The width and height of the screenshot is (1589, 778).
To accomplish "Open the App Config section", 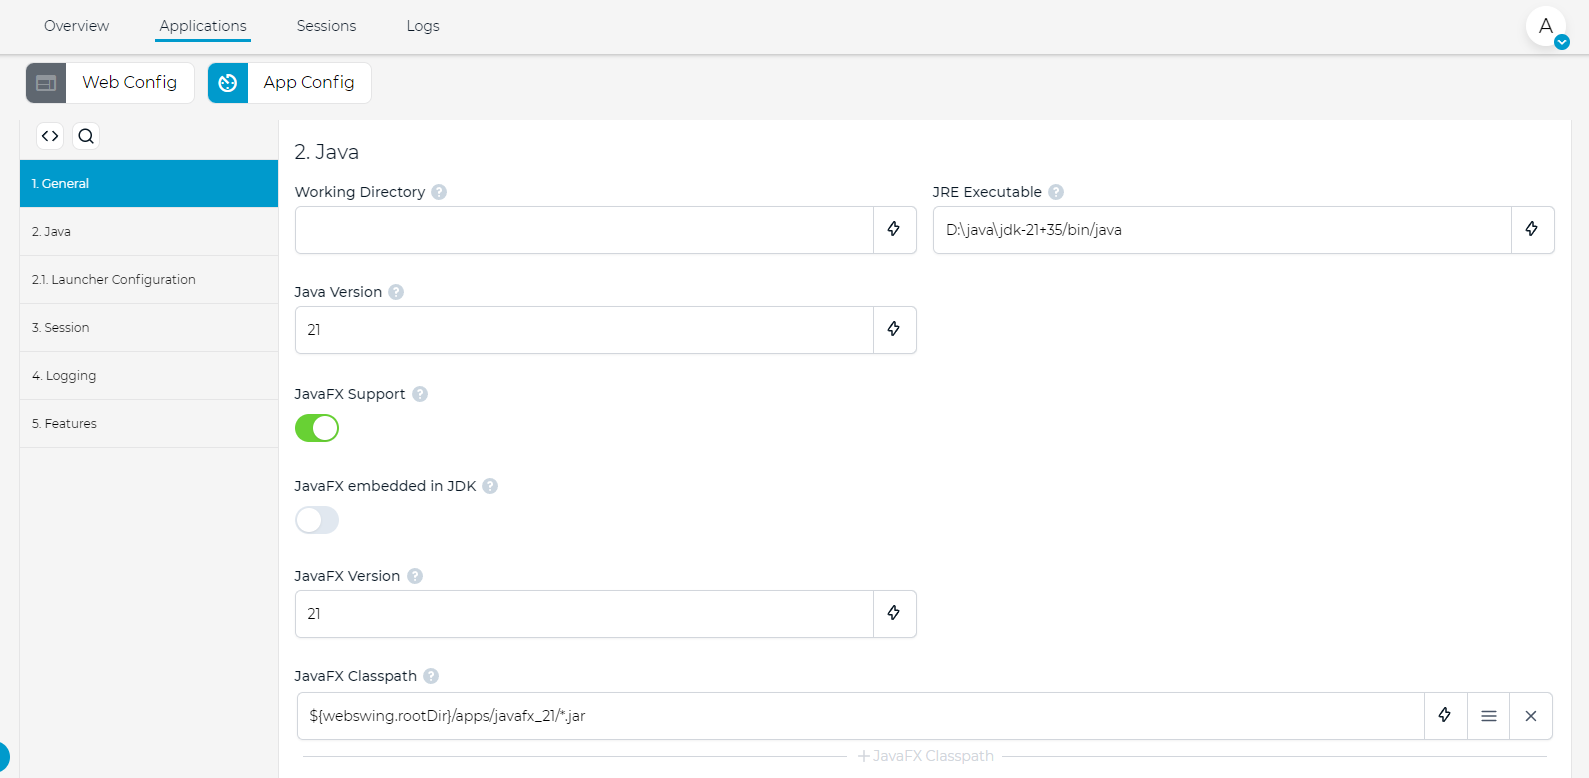I will 290,83.
